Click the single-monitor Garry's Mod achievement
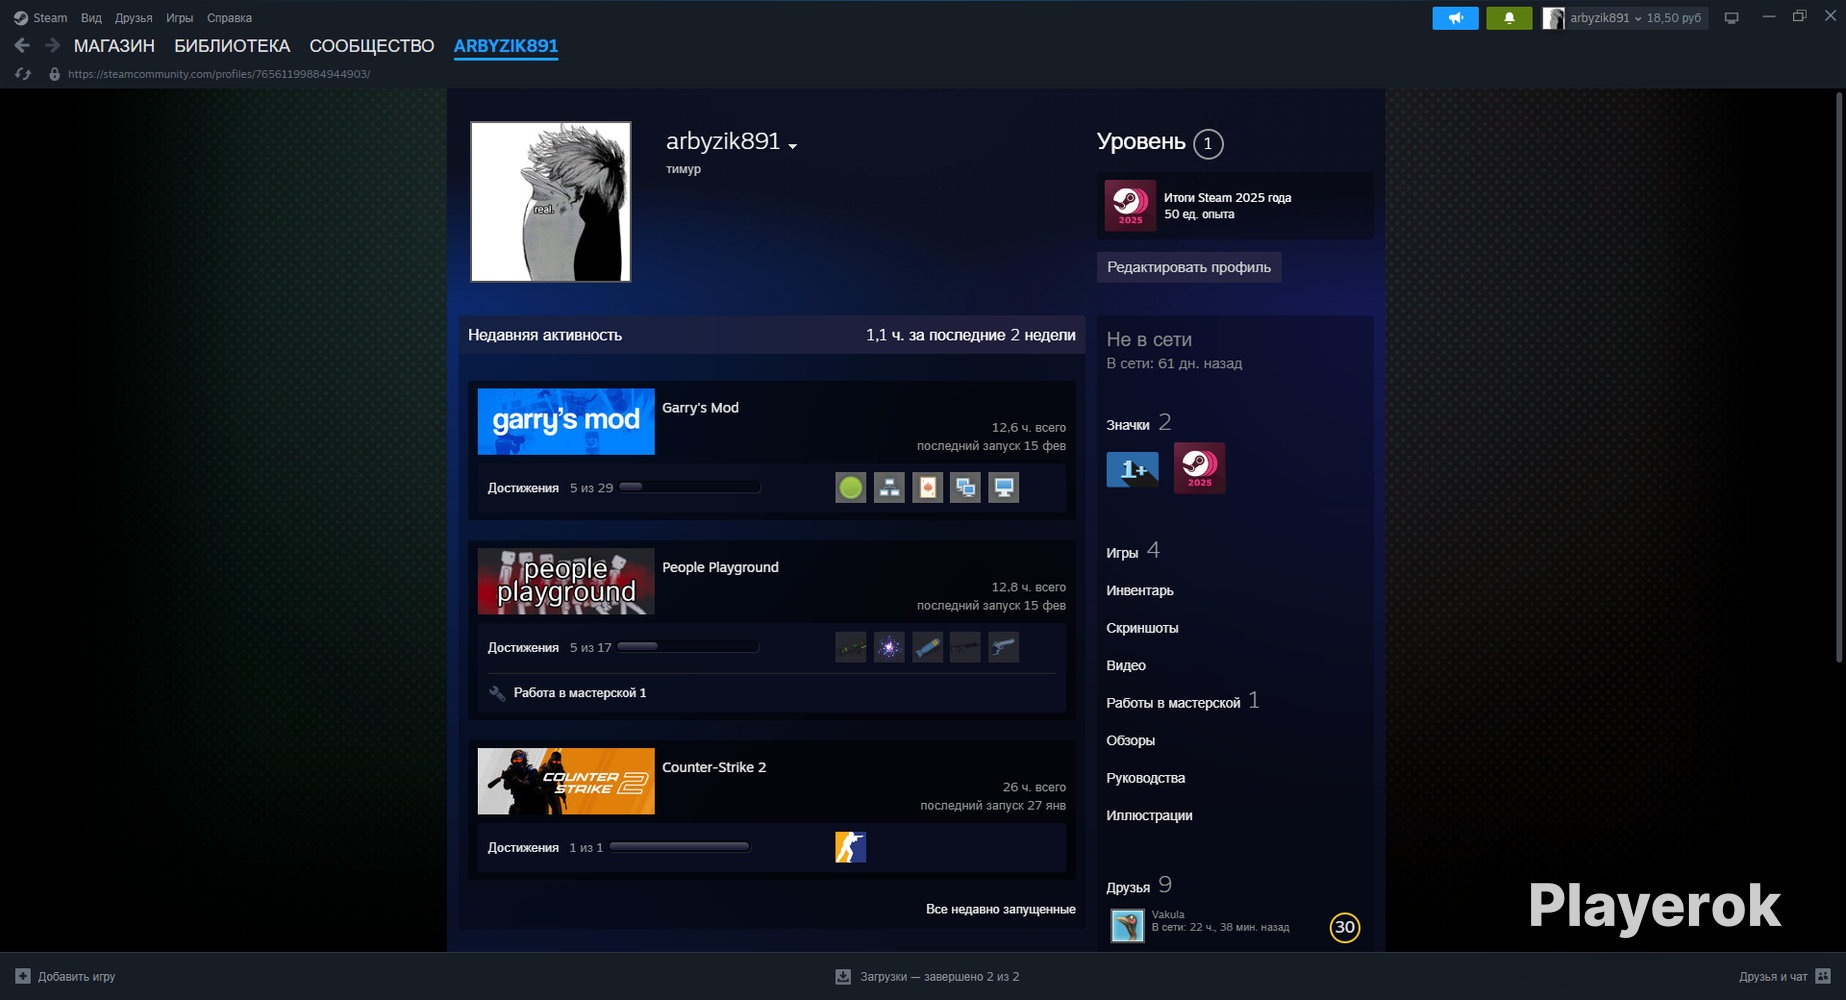 [x=1004, y=488]
